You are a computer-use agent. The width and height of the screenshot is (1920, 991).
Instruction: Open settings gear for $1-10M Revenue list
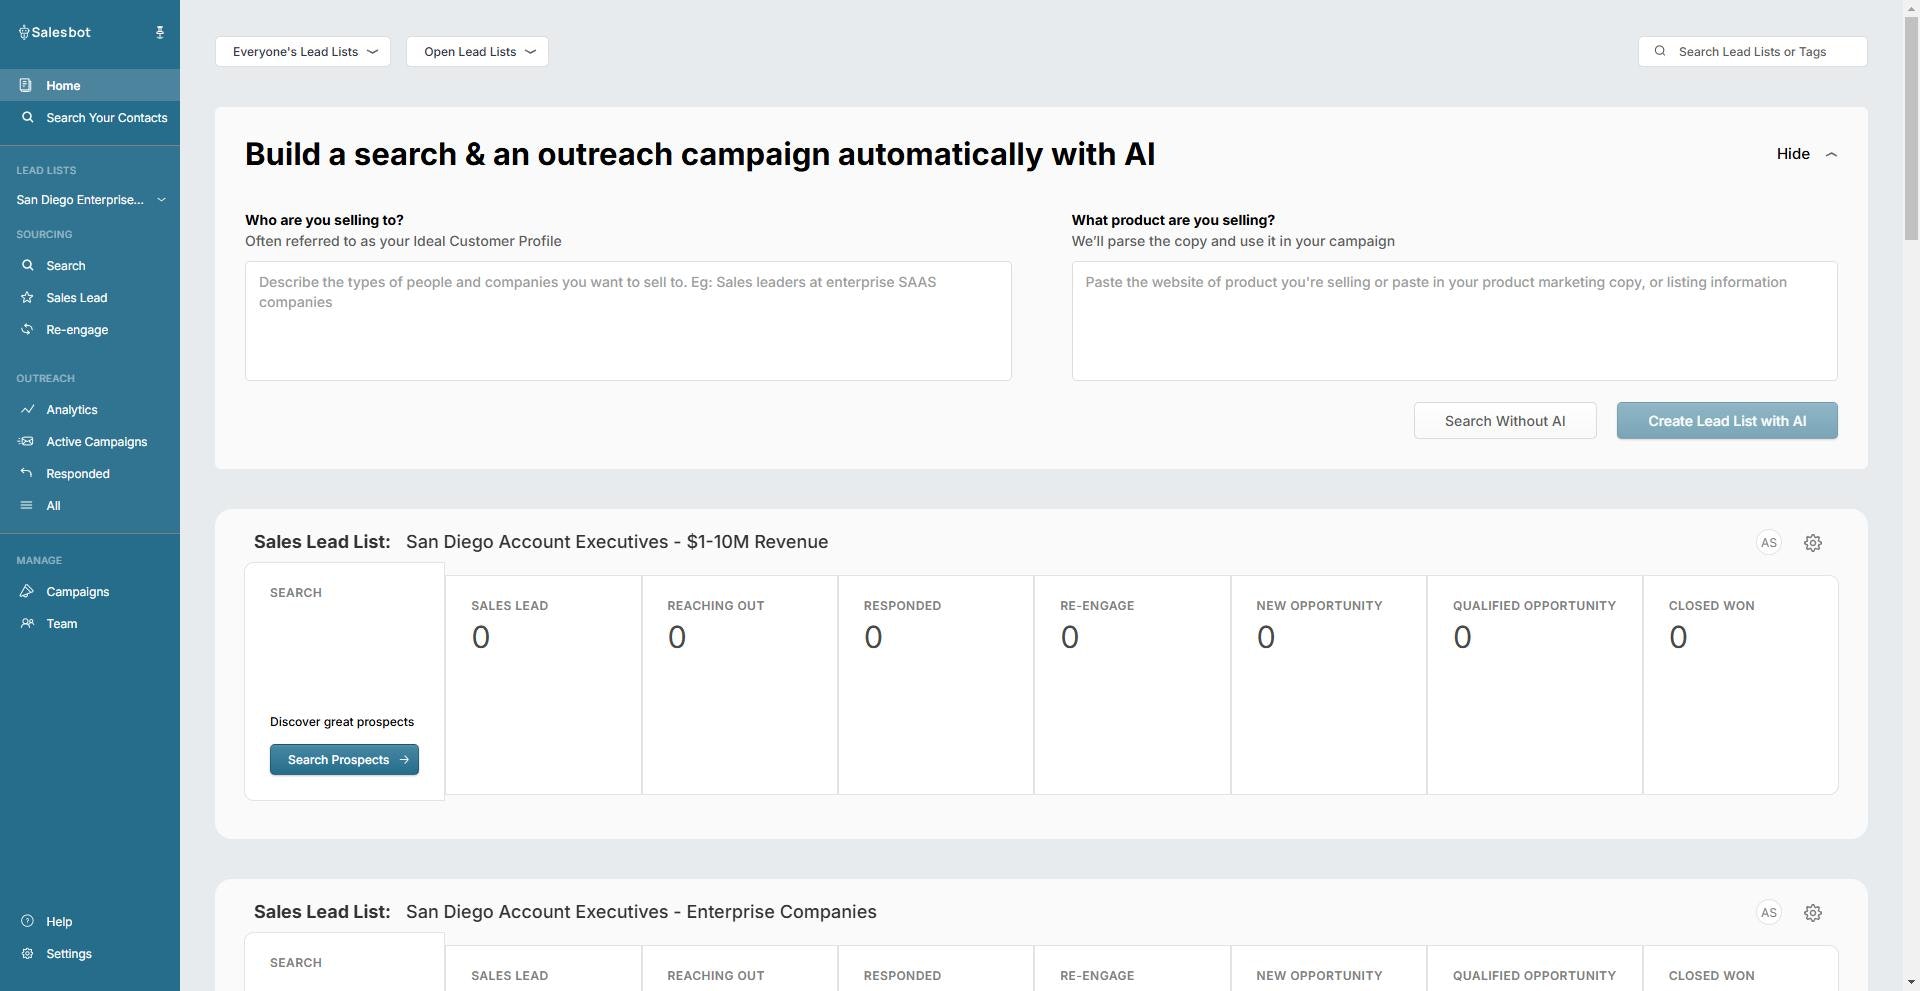(1812, 543)
